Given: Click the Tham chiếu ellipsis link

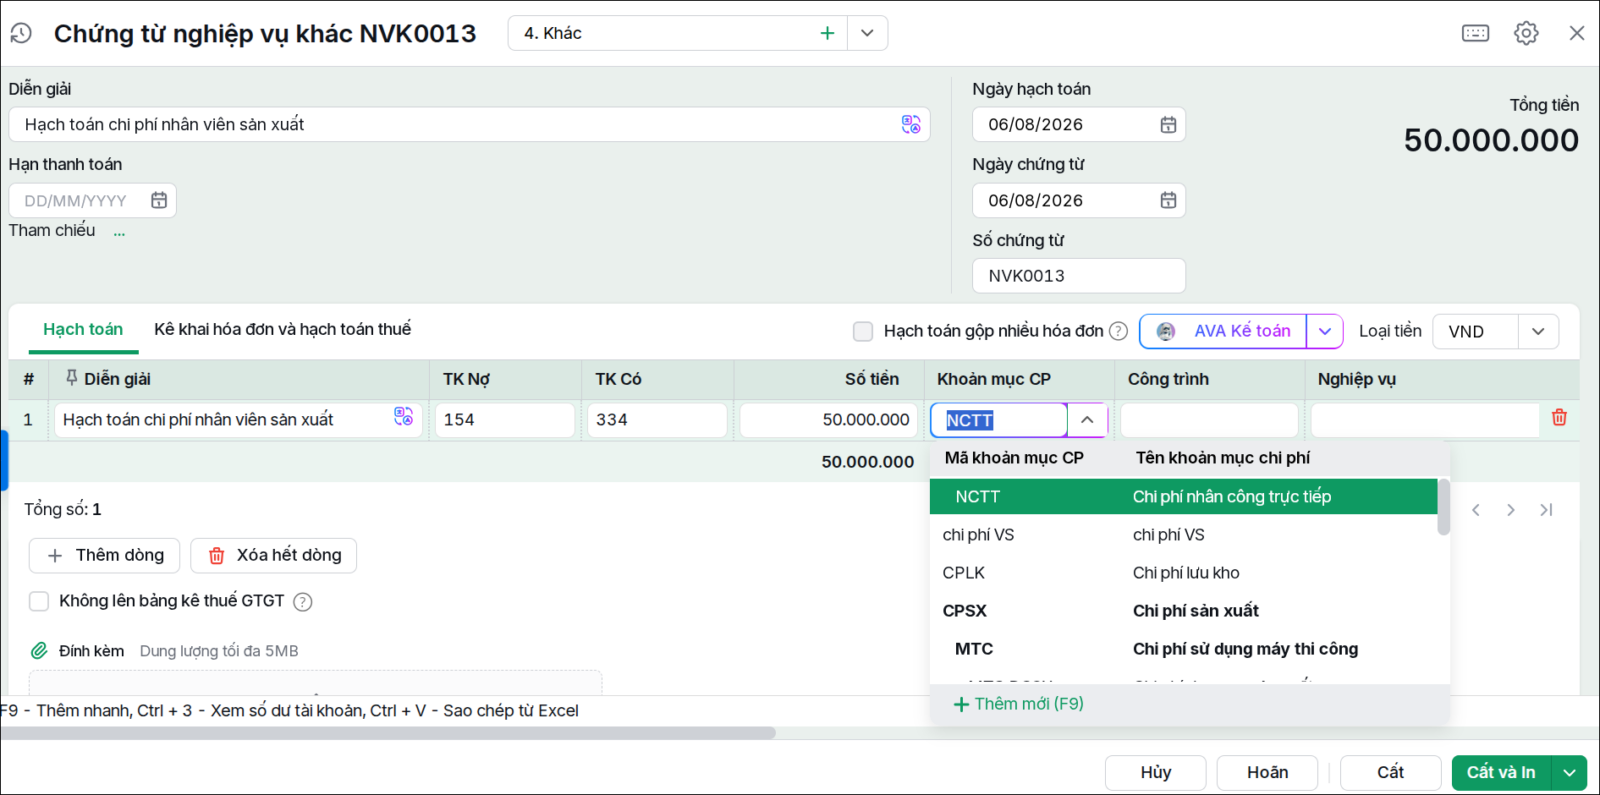Looking at the screenshot, I should pyautogui.click(x=119, y=232).
